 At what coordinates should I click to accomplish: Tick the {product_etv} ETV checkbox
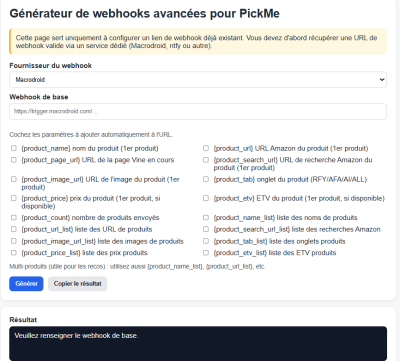point(206,198)
